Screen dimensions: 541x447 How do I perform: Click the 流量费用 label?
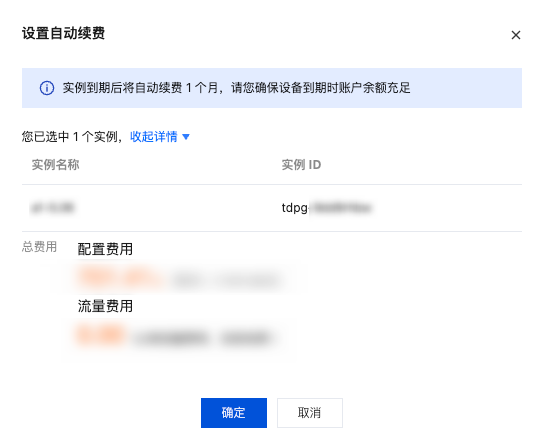coord(105,306)
